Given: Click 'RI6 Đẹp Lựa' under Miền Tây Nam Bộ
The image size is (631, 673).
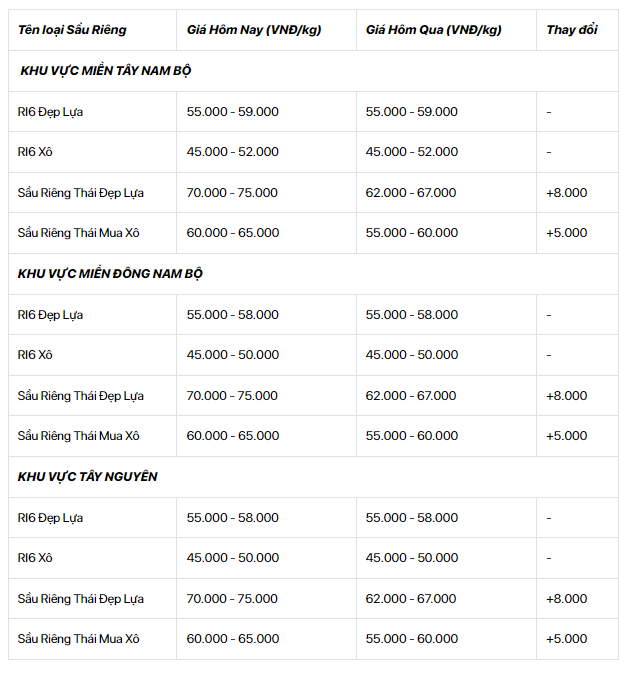Looking at the screenshot, I should point(50,112).
